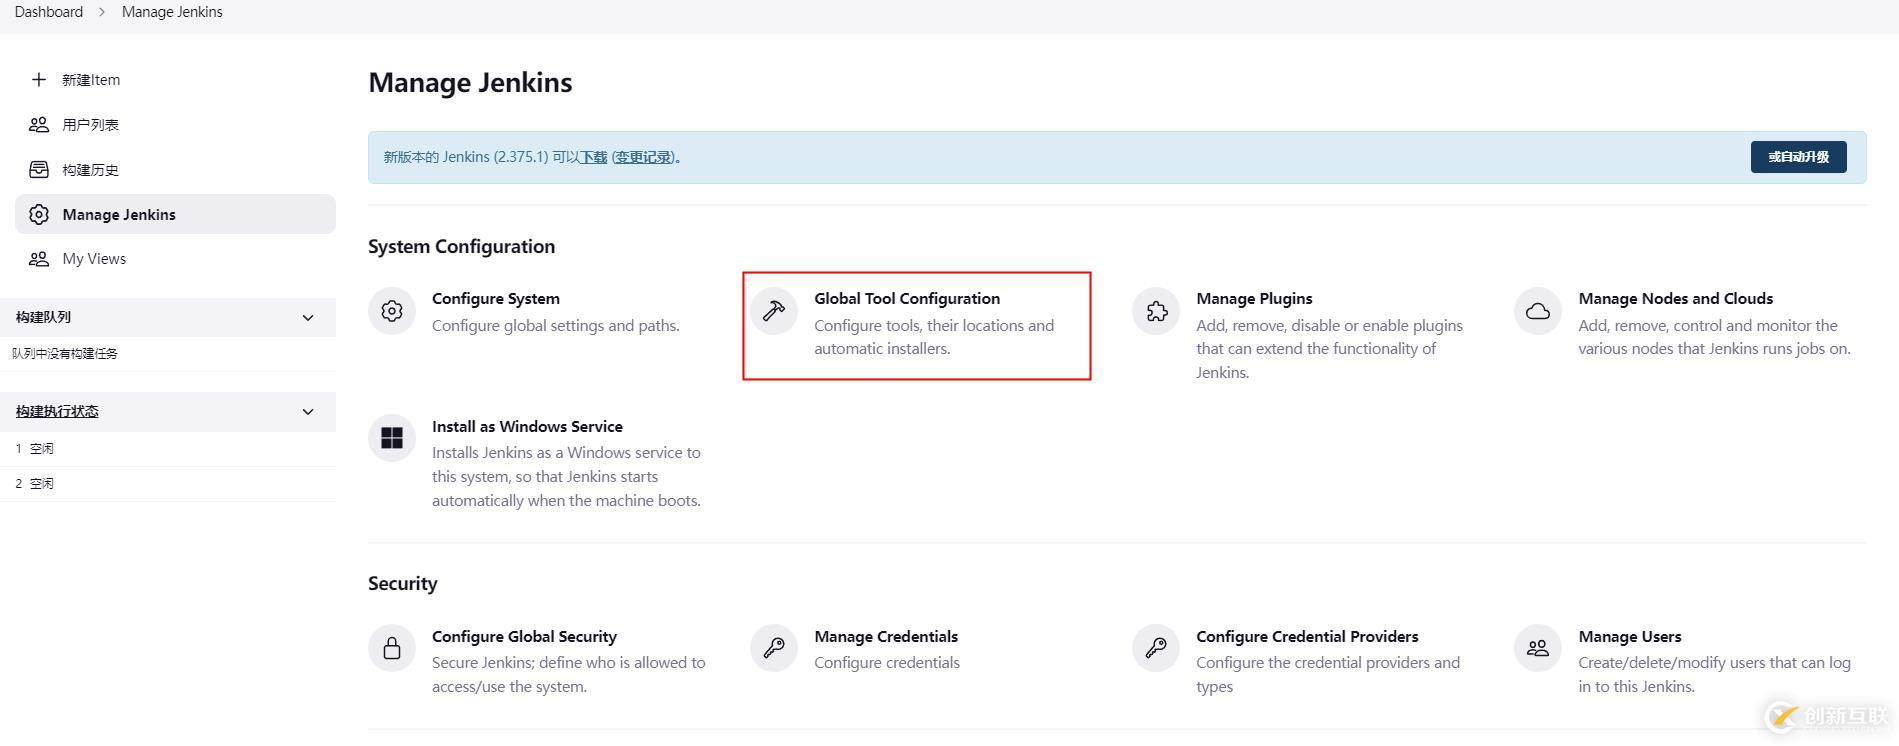
Task: Click the Manage Nodes and Clouds cloud icon
Action: (1538, 311)
